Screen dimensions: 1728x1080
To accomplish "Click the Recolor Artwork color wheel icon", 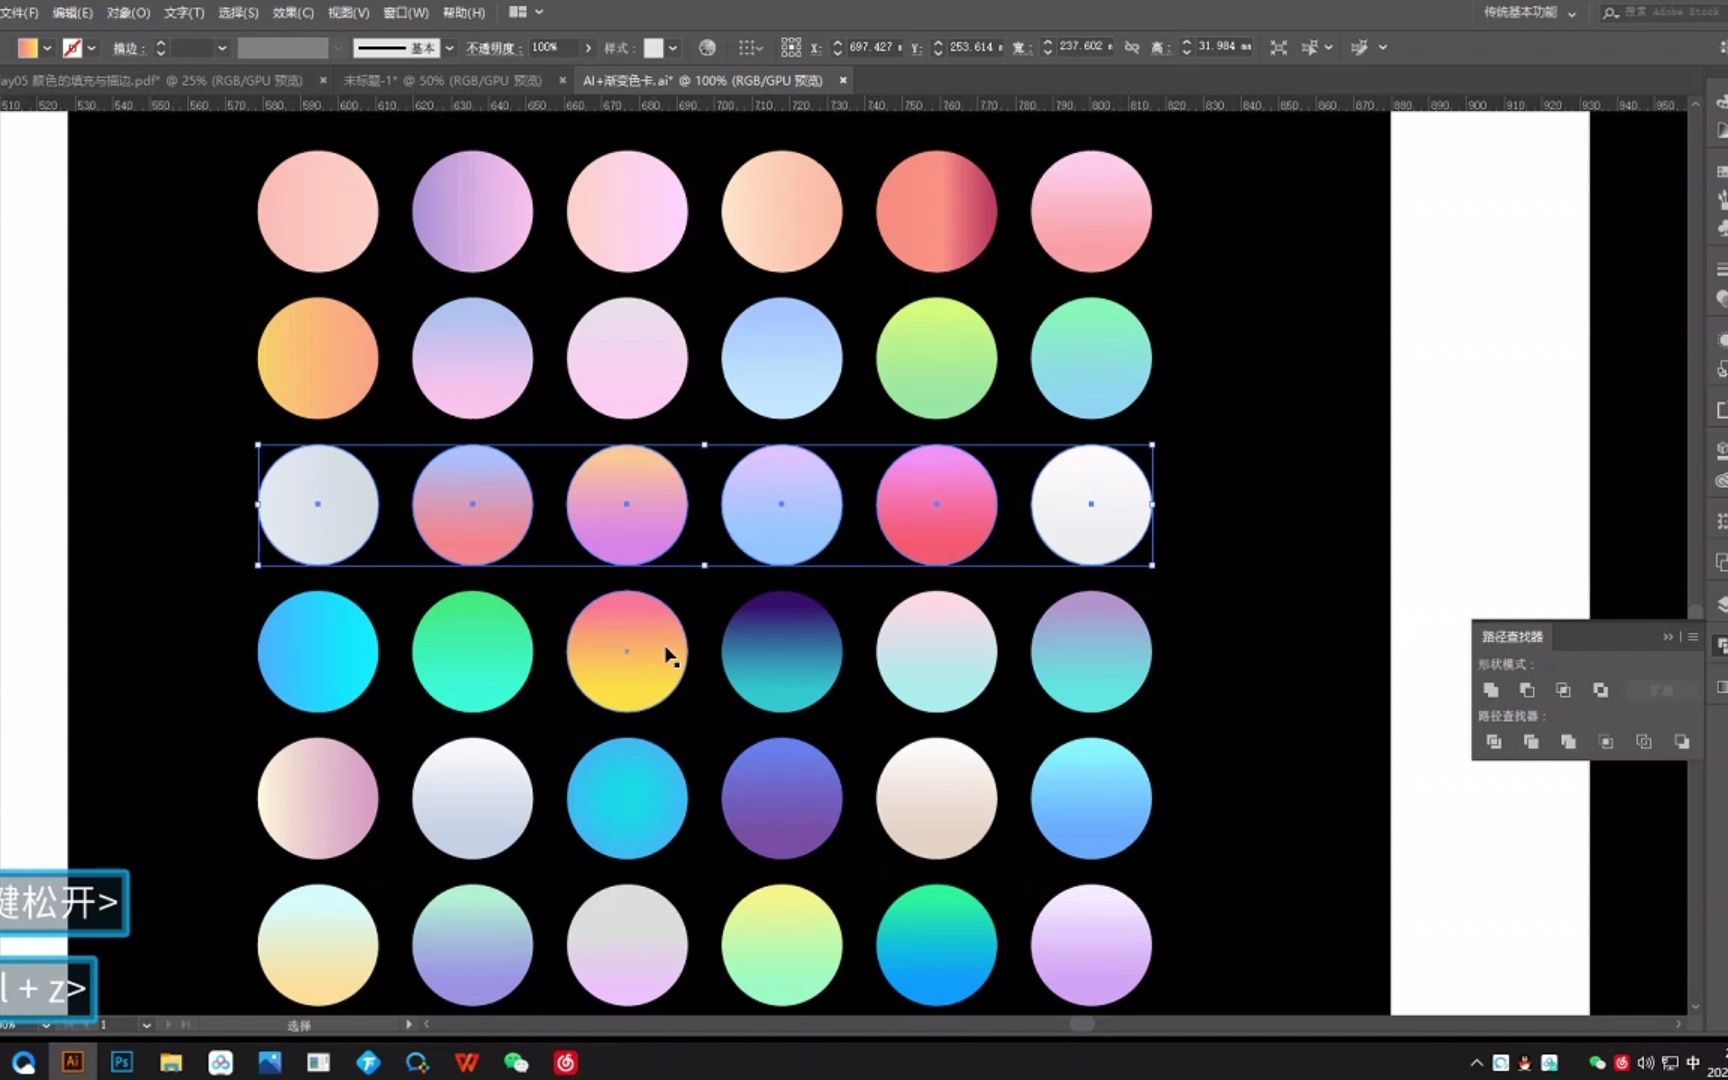I will [707, 47].
